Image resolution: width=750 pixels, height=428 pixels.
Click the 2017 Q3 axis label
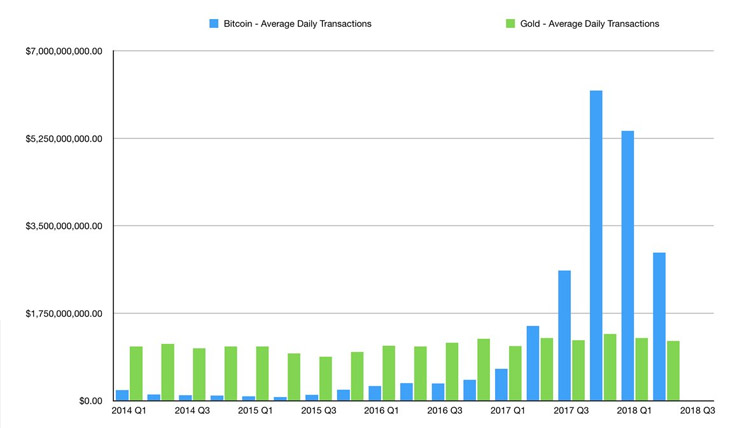click(x=571, y=411)
